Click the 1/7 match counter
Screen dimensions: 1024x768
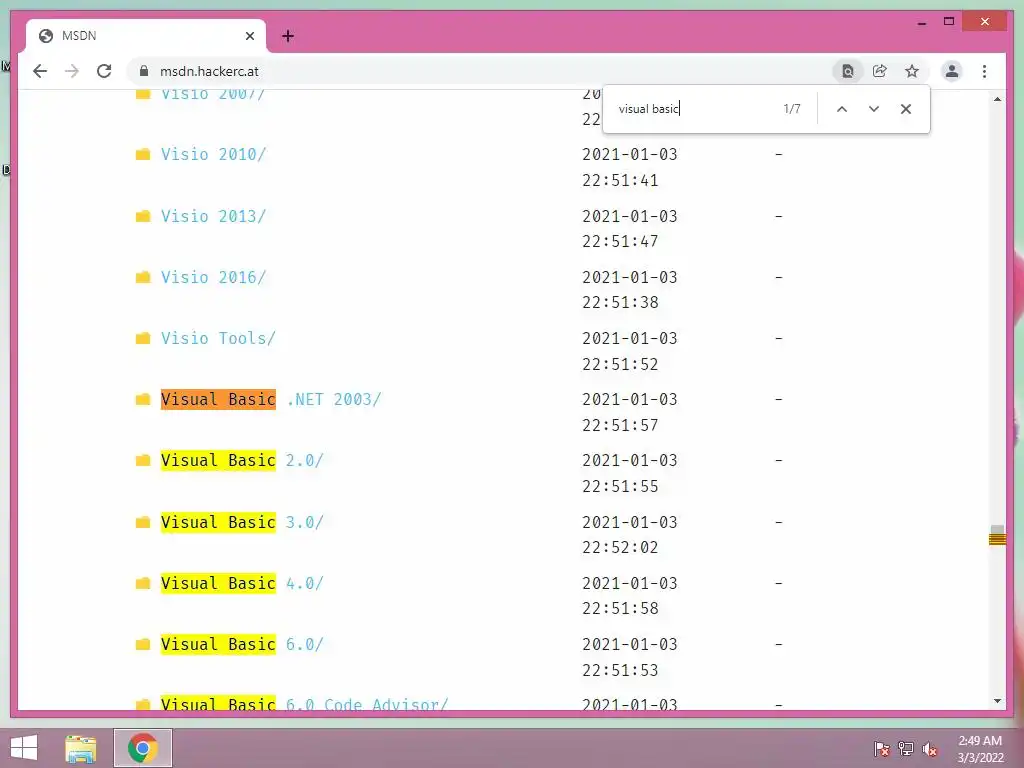(x=792, y=109)
